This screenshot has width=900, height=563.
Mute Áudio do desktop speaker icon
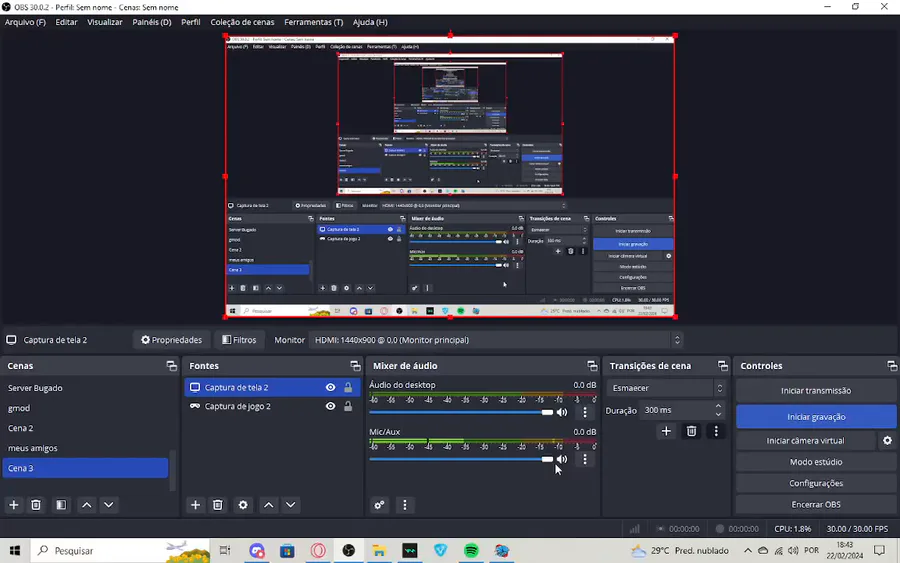[x=562, y=412]
